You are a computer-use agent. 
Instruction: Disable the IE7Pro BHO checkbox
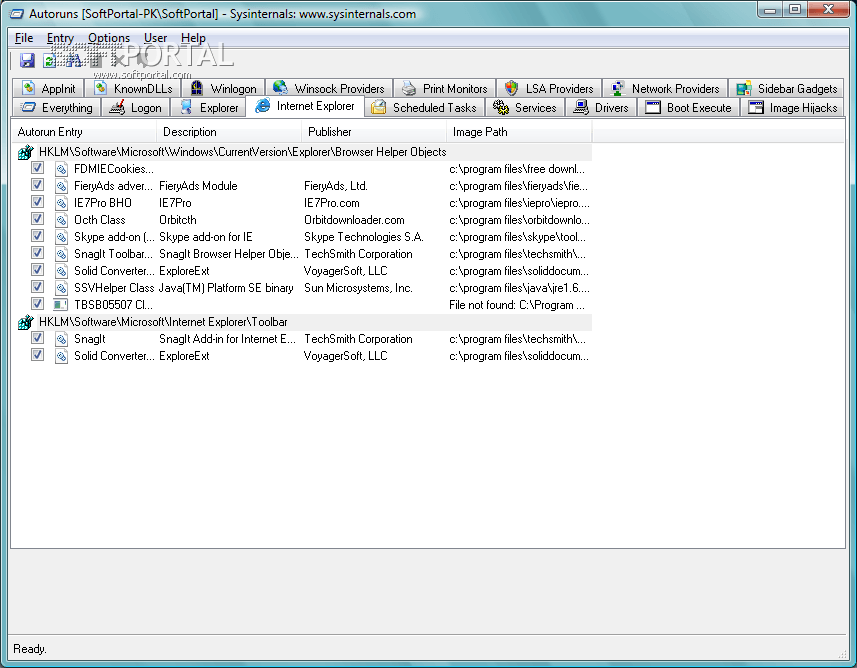click(37, 202)
